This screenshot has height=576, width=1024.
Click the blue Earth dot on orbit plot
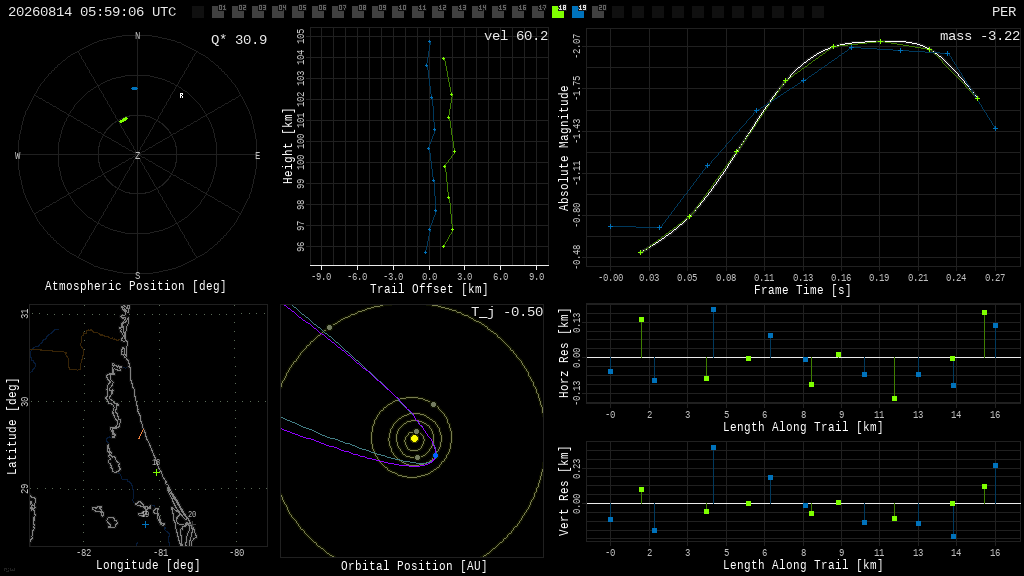[x=436, y=455]
